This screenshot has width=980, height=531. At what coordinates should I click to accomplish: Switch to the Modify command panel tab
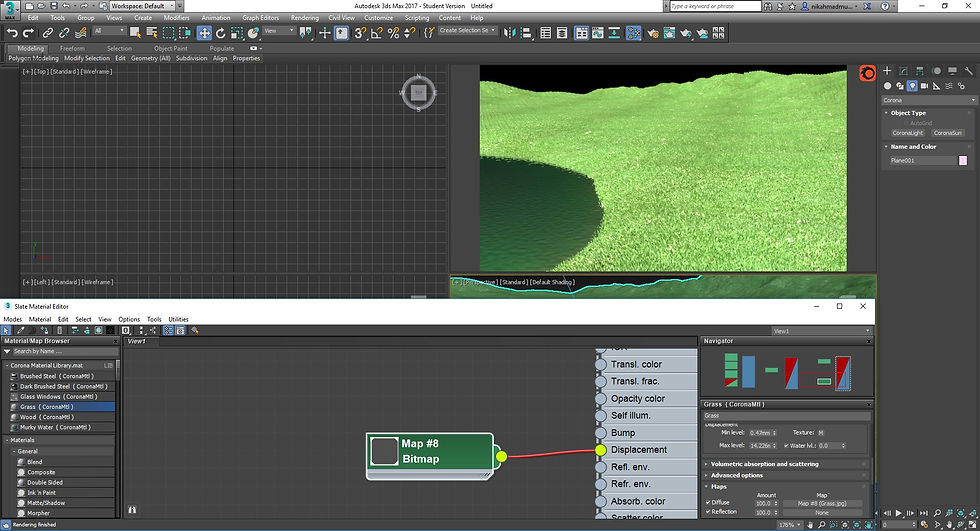903,71
